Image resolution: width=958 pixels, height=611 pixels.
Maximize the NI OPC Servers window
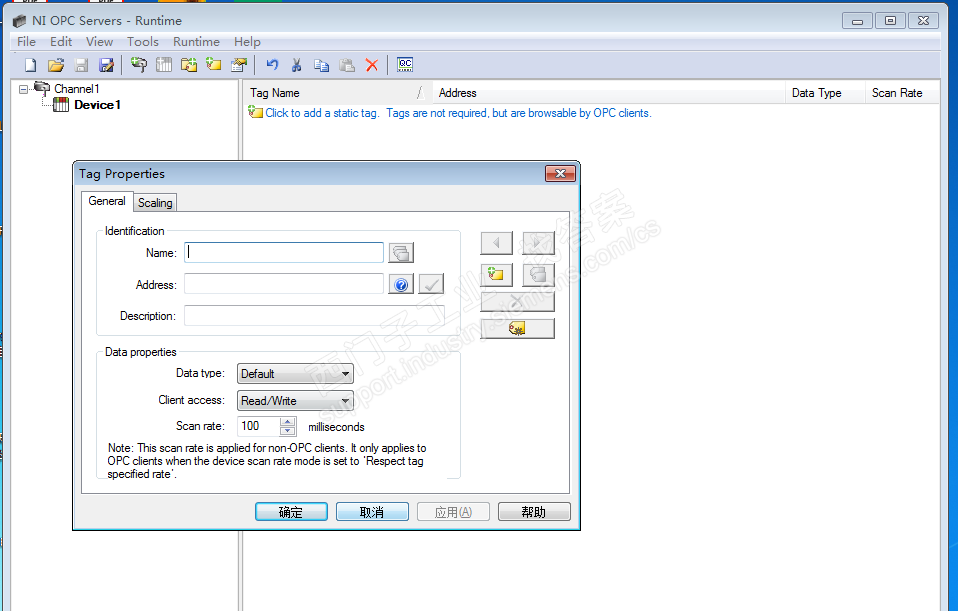(891, 21)
